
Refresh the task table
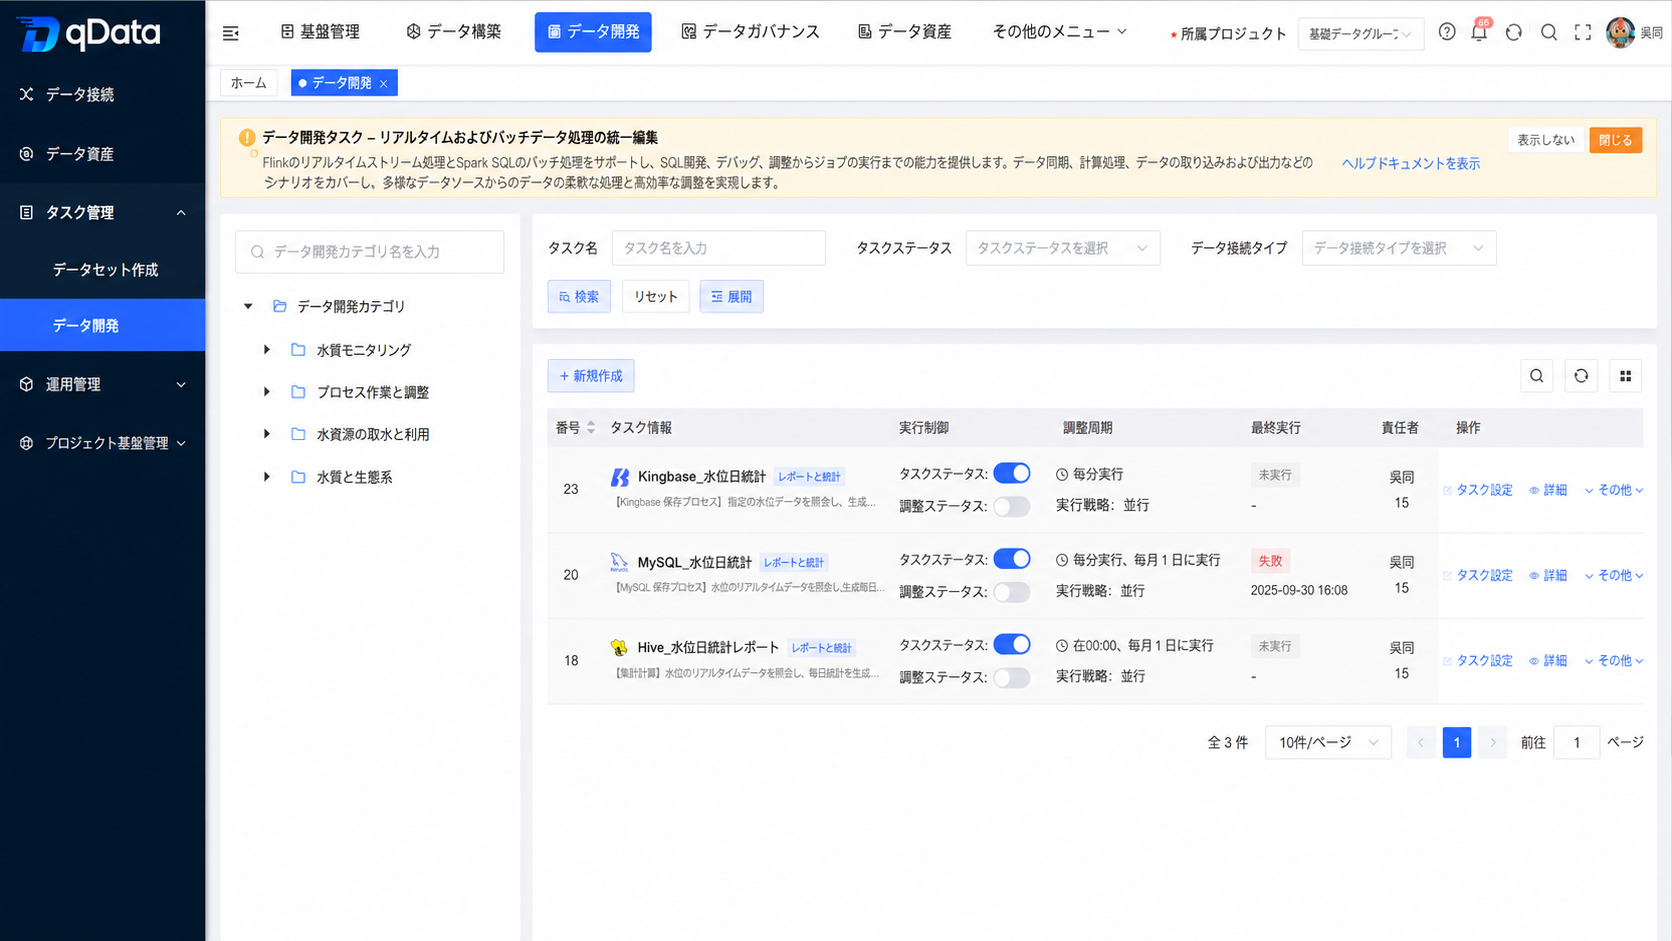click(x=1581, y=376)
